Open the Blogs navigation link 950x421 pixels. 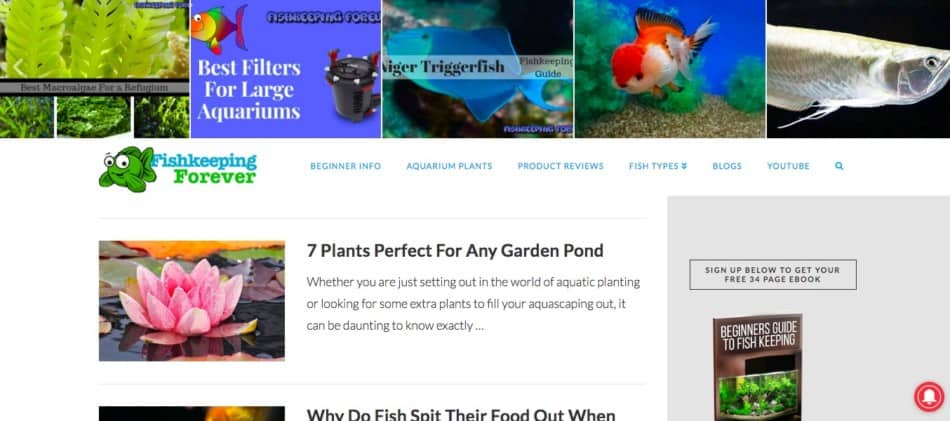[726, 166]
